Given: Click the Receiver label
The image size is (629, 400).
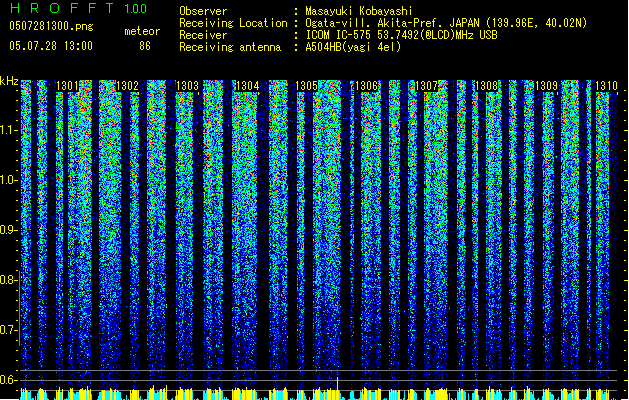Looking at the screenshot, I should point(203,35).
